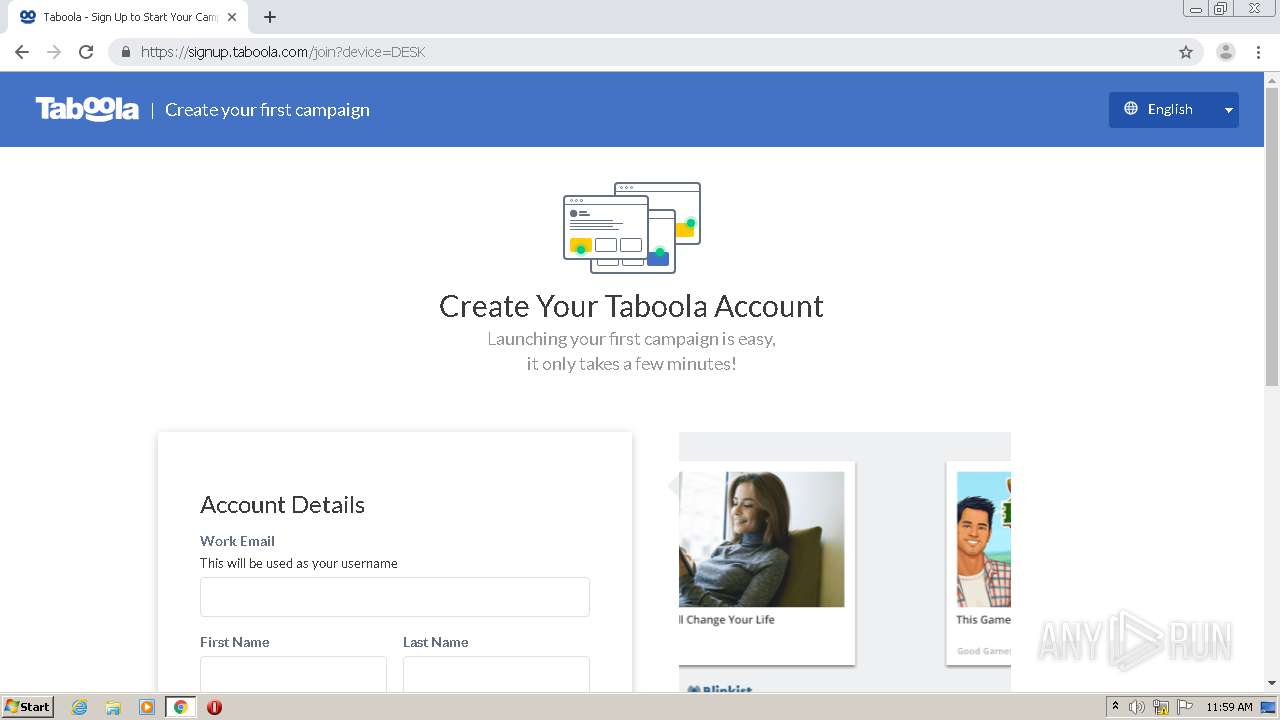Image resolution: width=1280 pixels, height=720 pixels.
Task: Click the globe icon beside English
Action: click(1131, 109)
